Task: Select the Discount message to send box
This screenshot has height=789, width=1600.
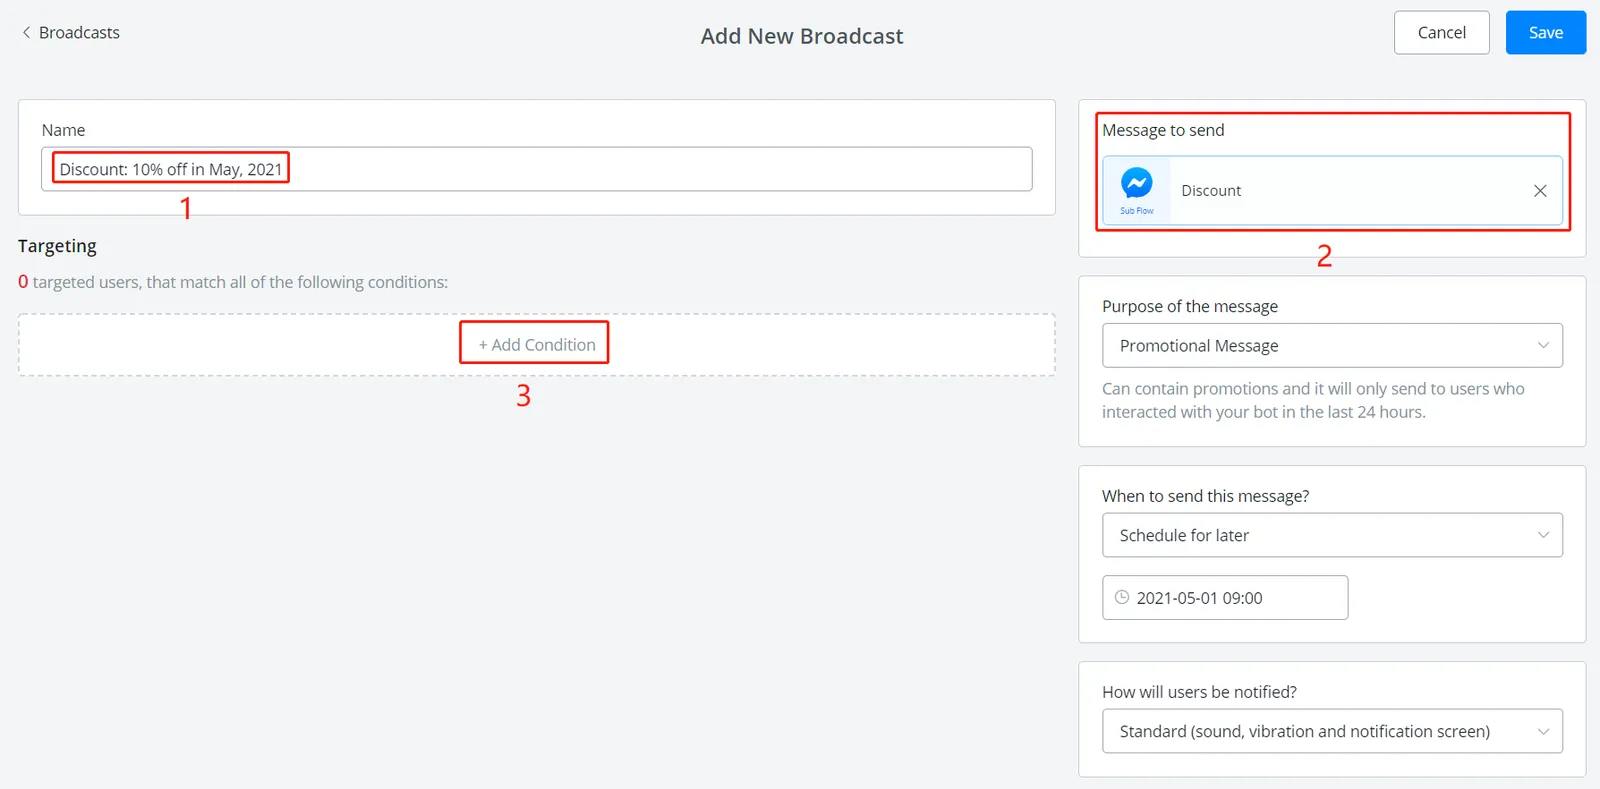Action: [x=1332, y=190]
